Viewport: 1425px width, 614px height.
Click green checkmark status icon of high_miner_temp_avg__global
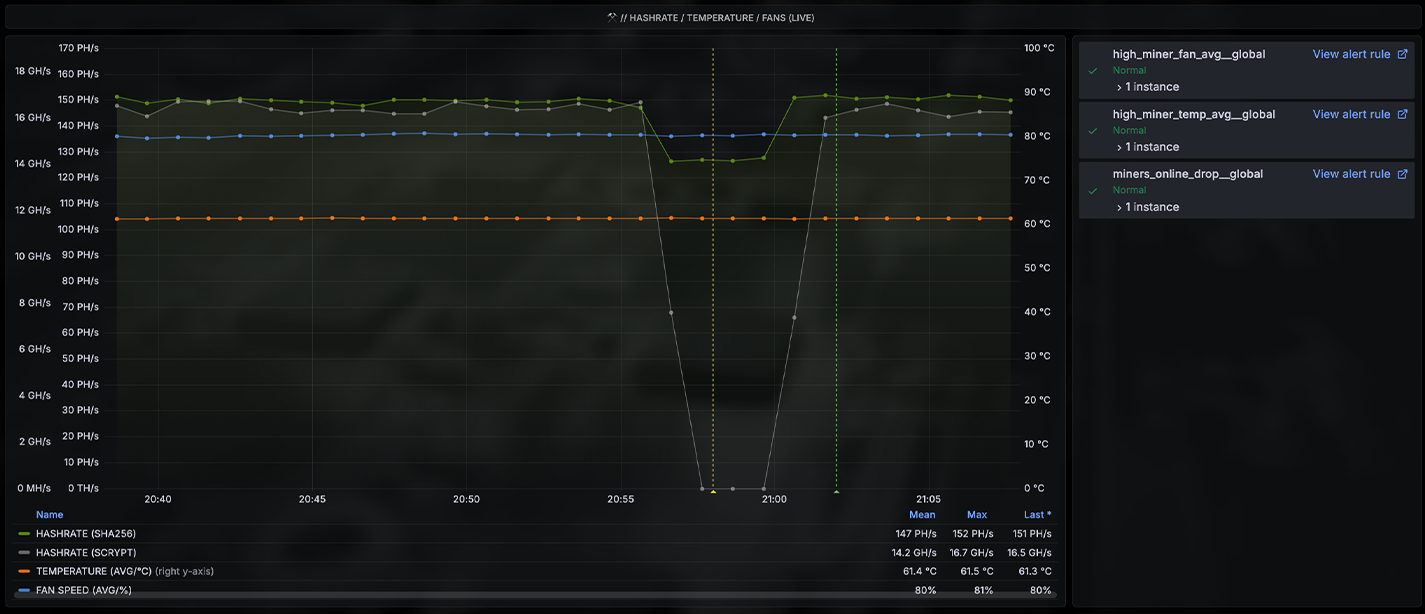[x=1093, y=131]
